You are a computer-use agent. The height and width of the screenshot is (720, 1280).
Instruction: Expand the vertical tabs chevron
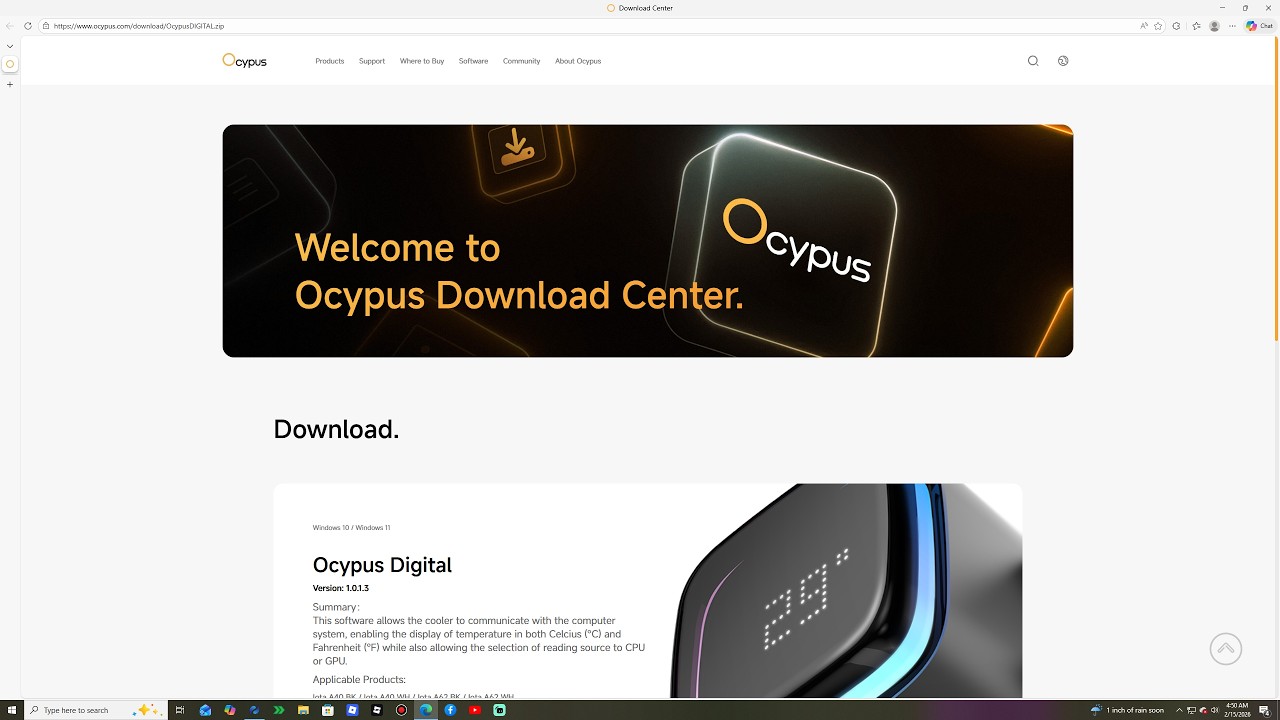10,46
